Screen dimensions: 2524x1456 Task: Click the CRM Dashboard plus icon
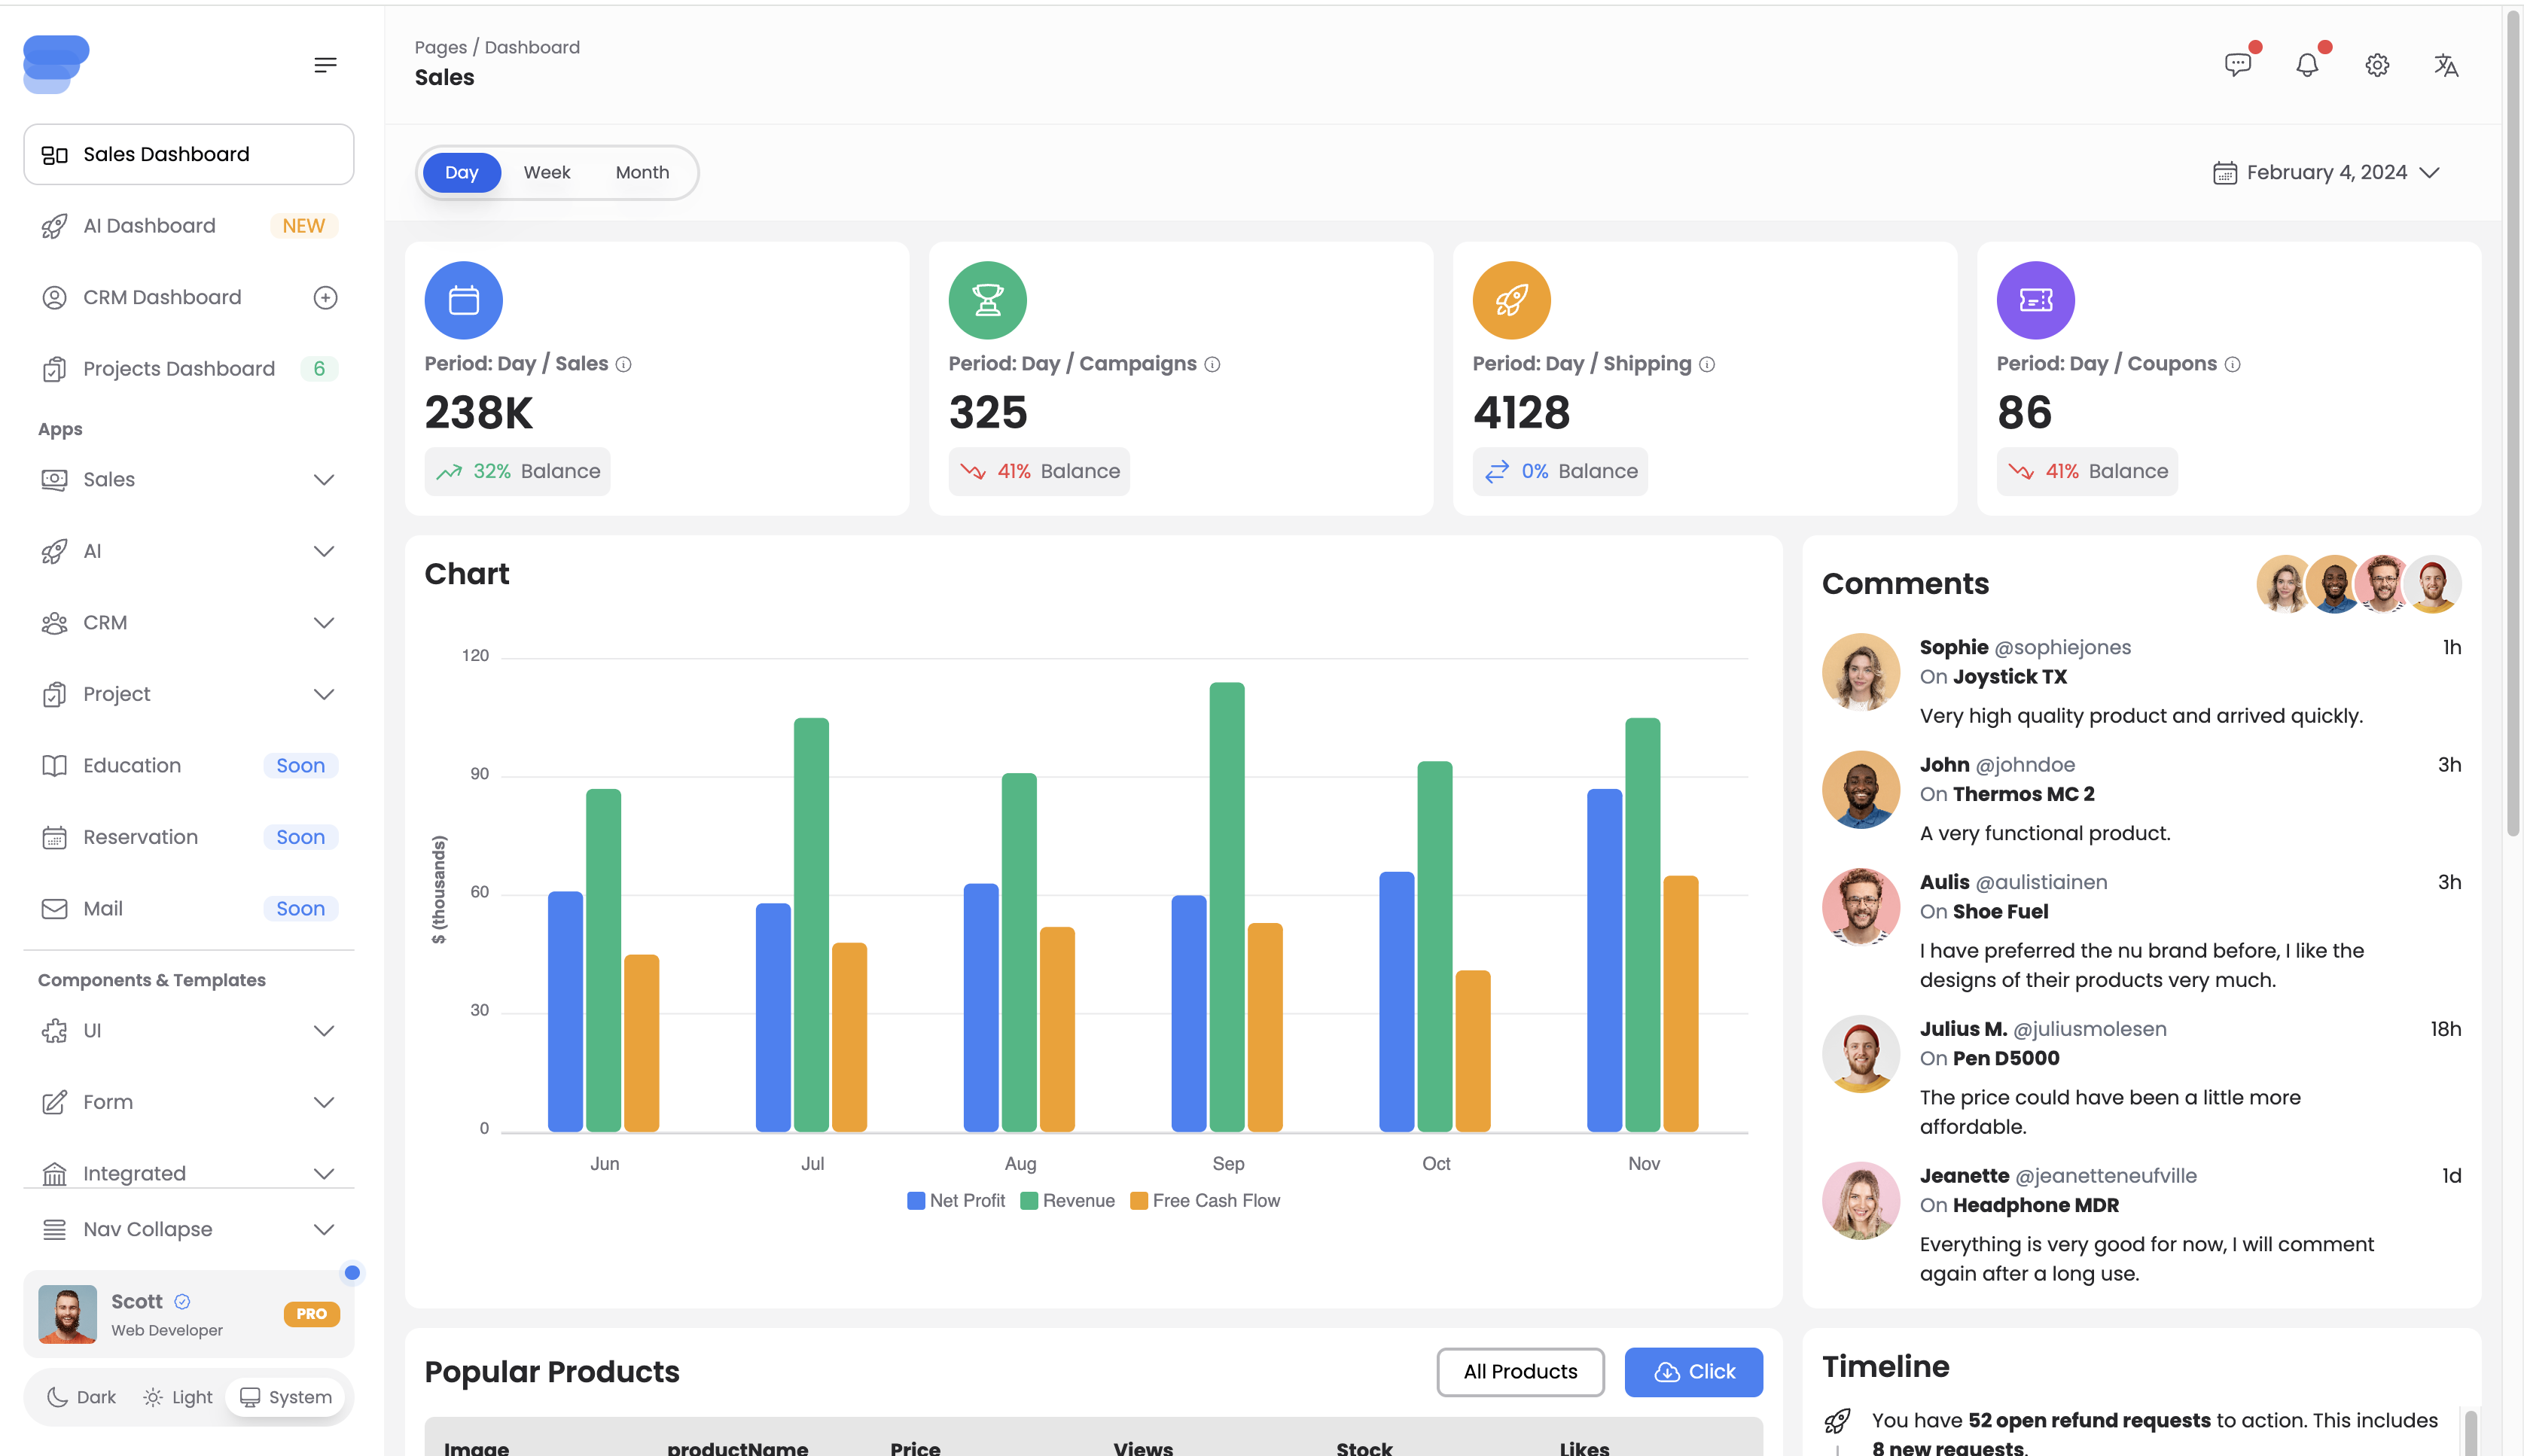tap(325, 298)
